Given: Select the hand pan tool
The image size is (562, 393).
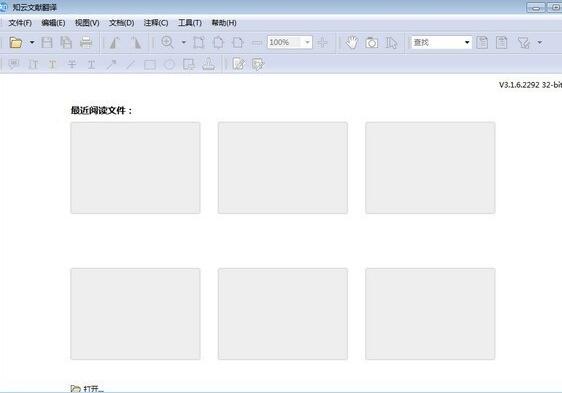Looking at the screenshot, I should click(x=352, y=43).
